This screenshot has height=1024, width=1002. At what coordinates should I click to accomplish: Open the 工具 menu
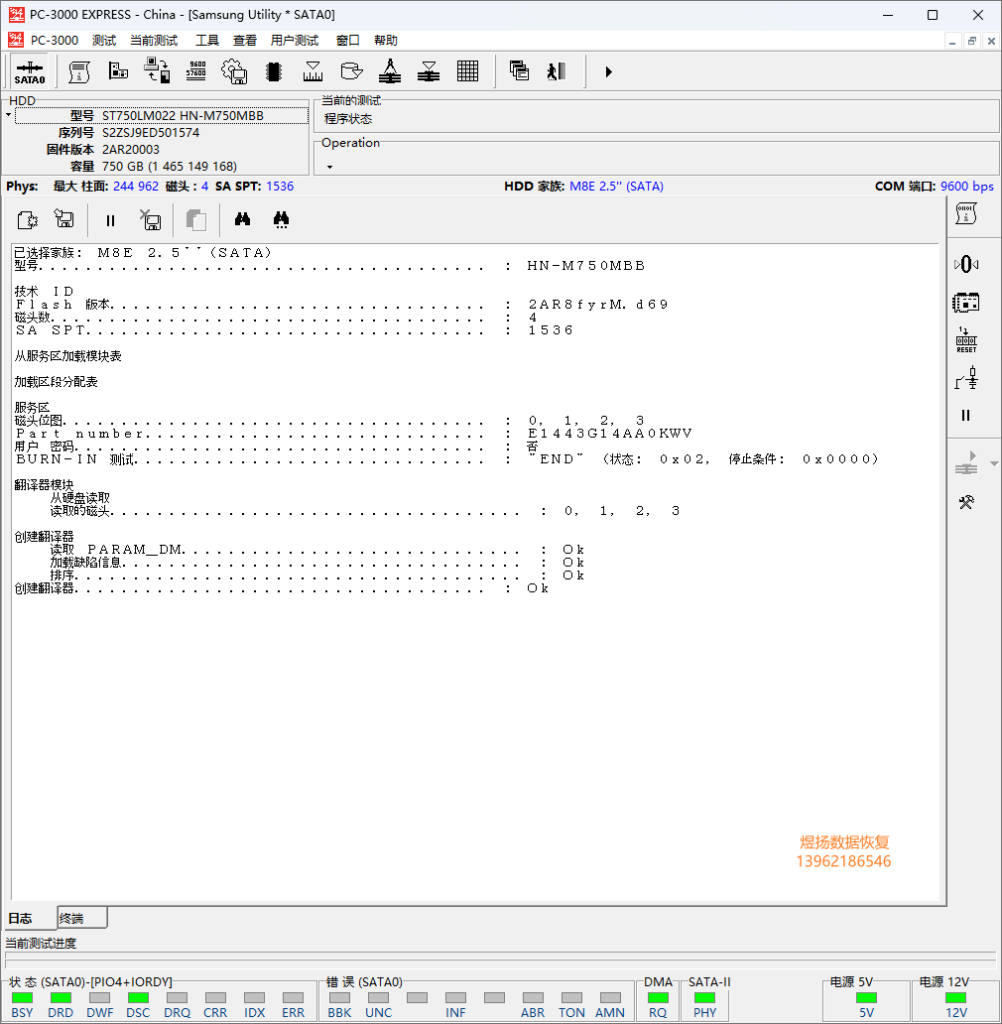(x=207, y=40)
